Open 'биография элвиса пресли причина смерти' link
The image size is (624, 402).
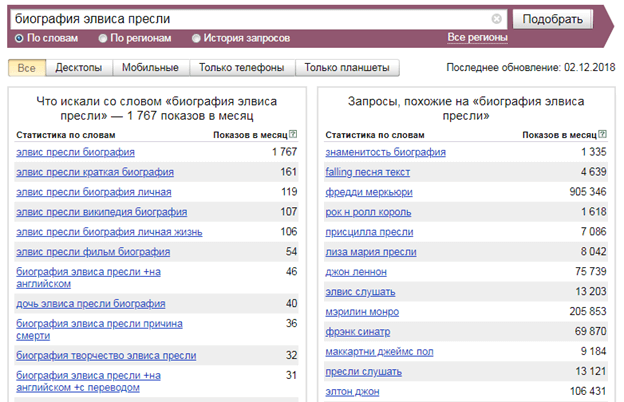(x=99, y=330)
